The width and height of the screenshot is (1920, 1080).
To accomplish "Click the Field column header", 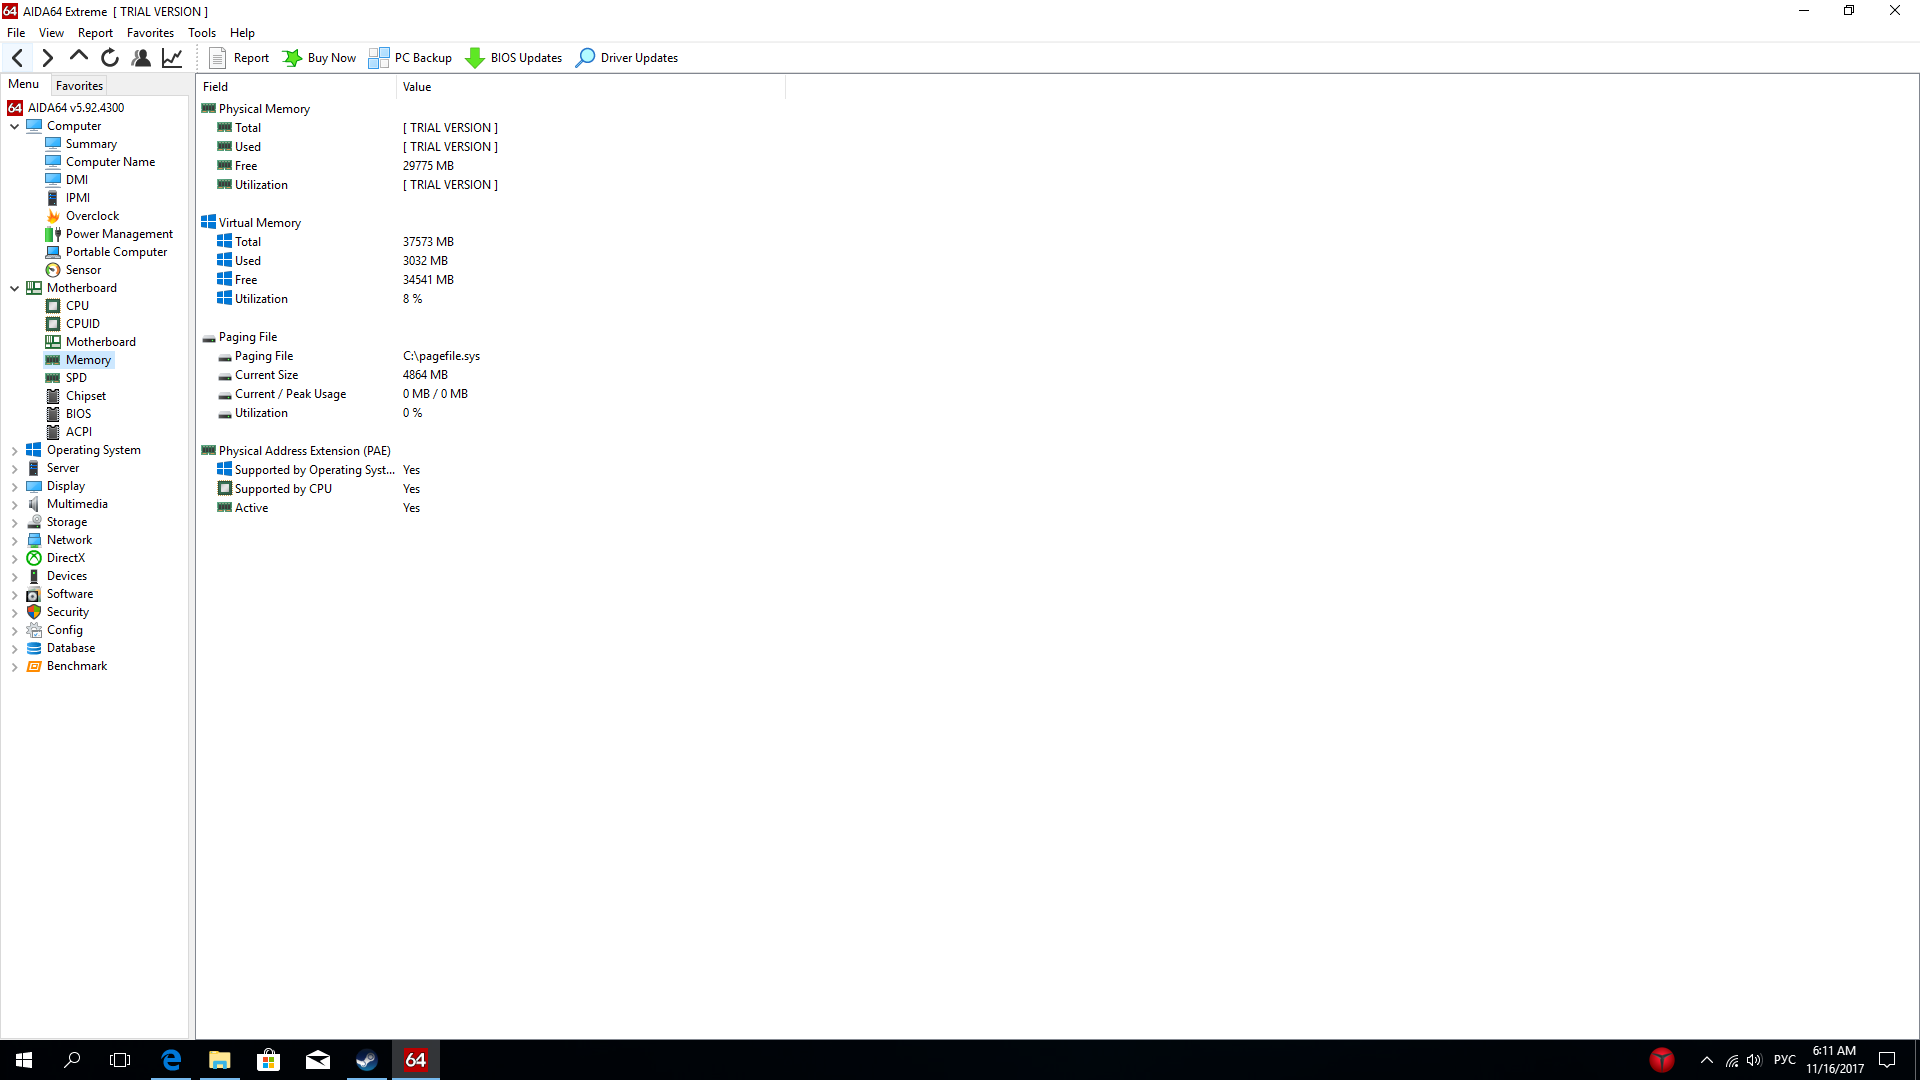I will click(296, 87).
